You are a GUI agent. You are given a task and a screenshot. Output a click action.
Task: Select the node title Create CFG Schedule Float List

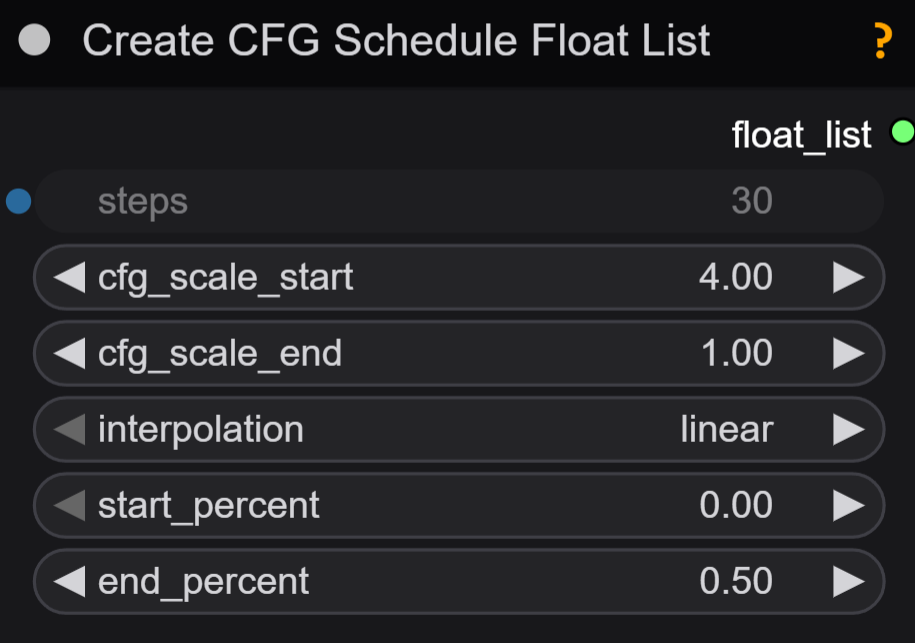point(396,40)
